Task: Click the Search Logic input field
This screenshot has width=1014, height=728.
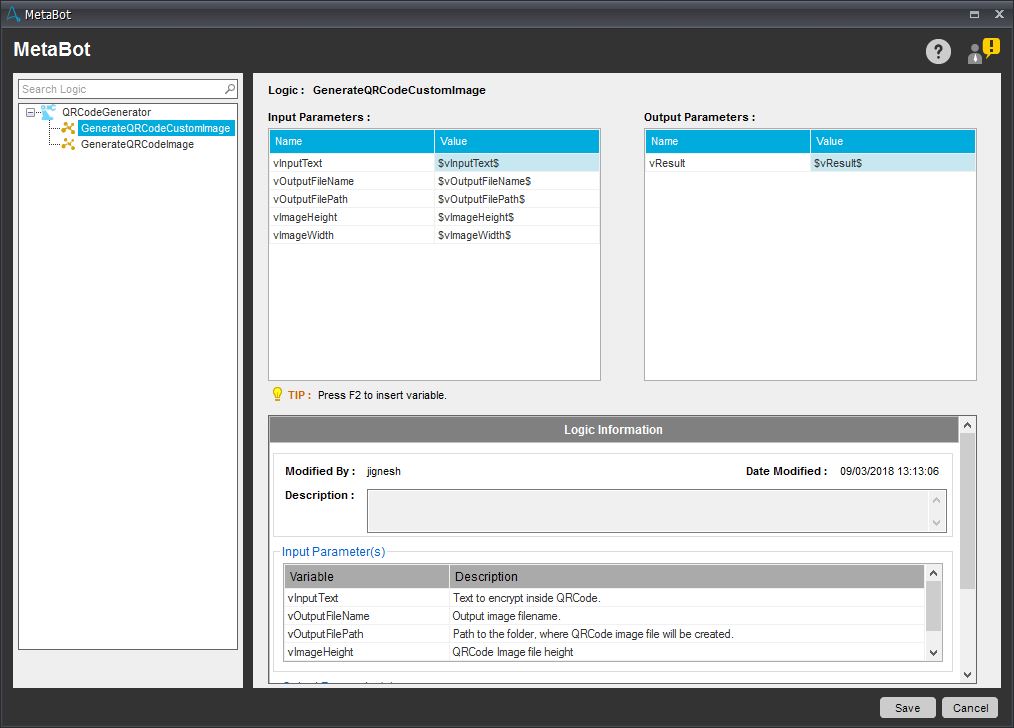Action: (x=120, y=89)
